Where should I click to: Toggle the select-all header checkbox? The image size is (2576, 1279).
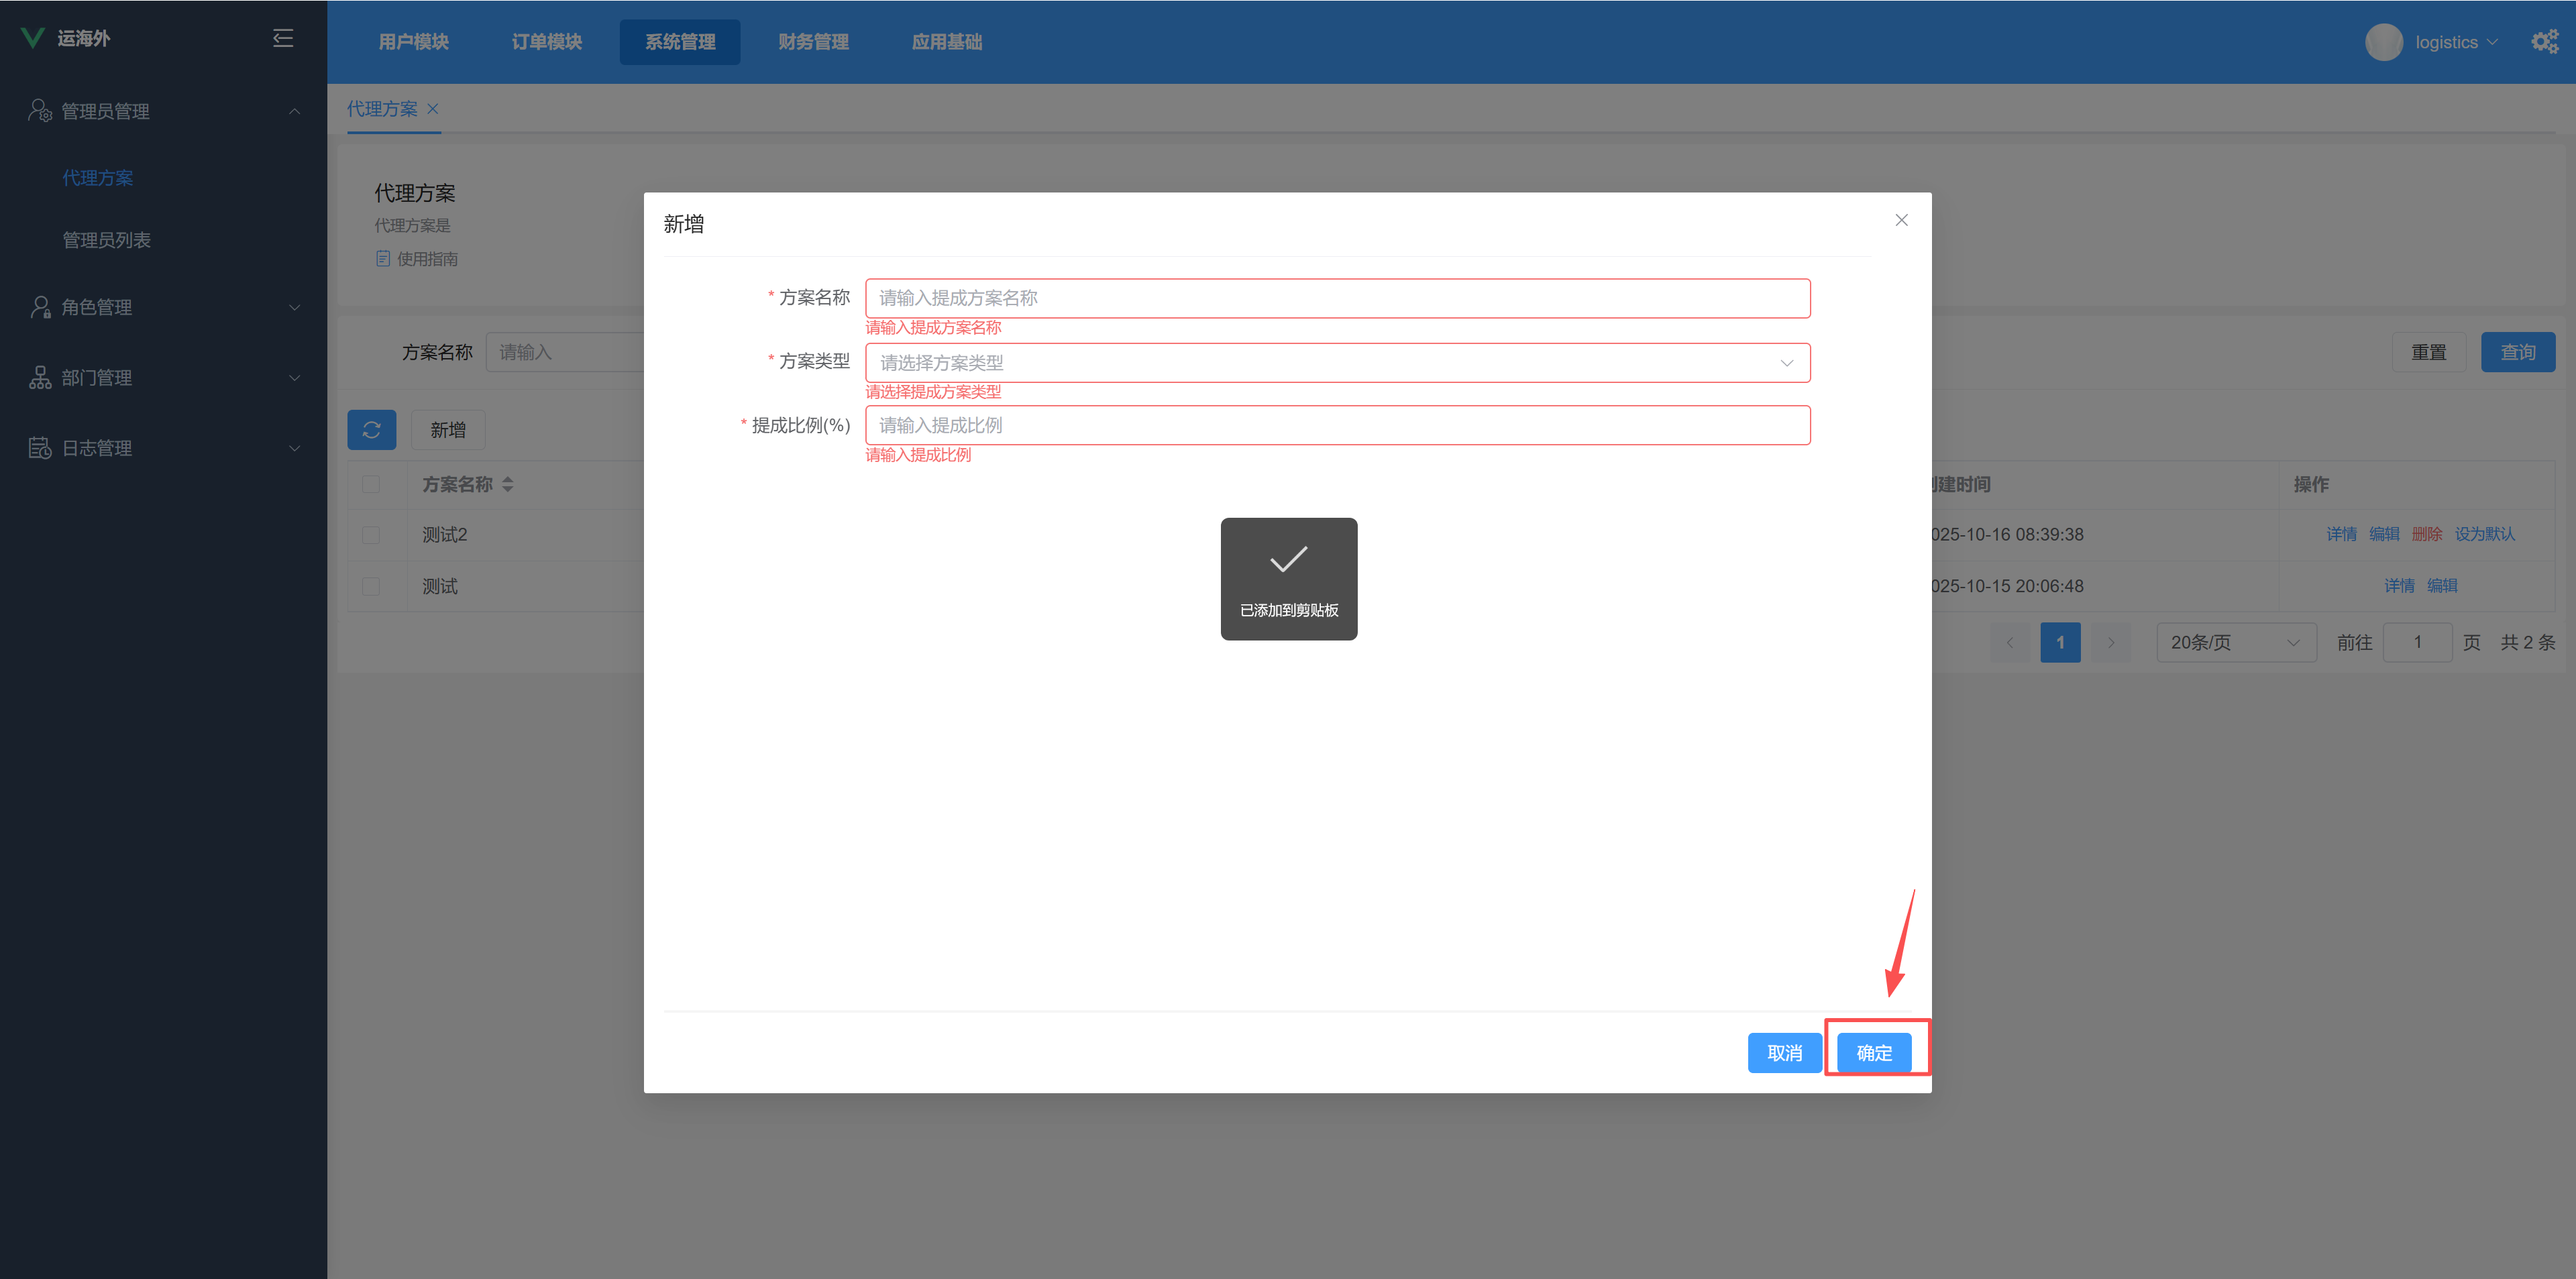[x=371, y=485]
